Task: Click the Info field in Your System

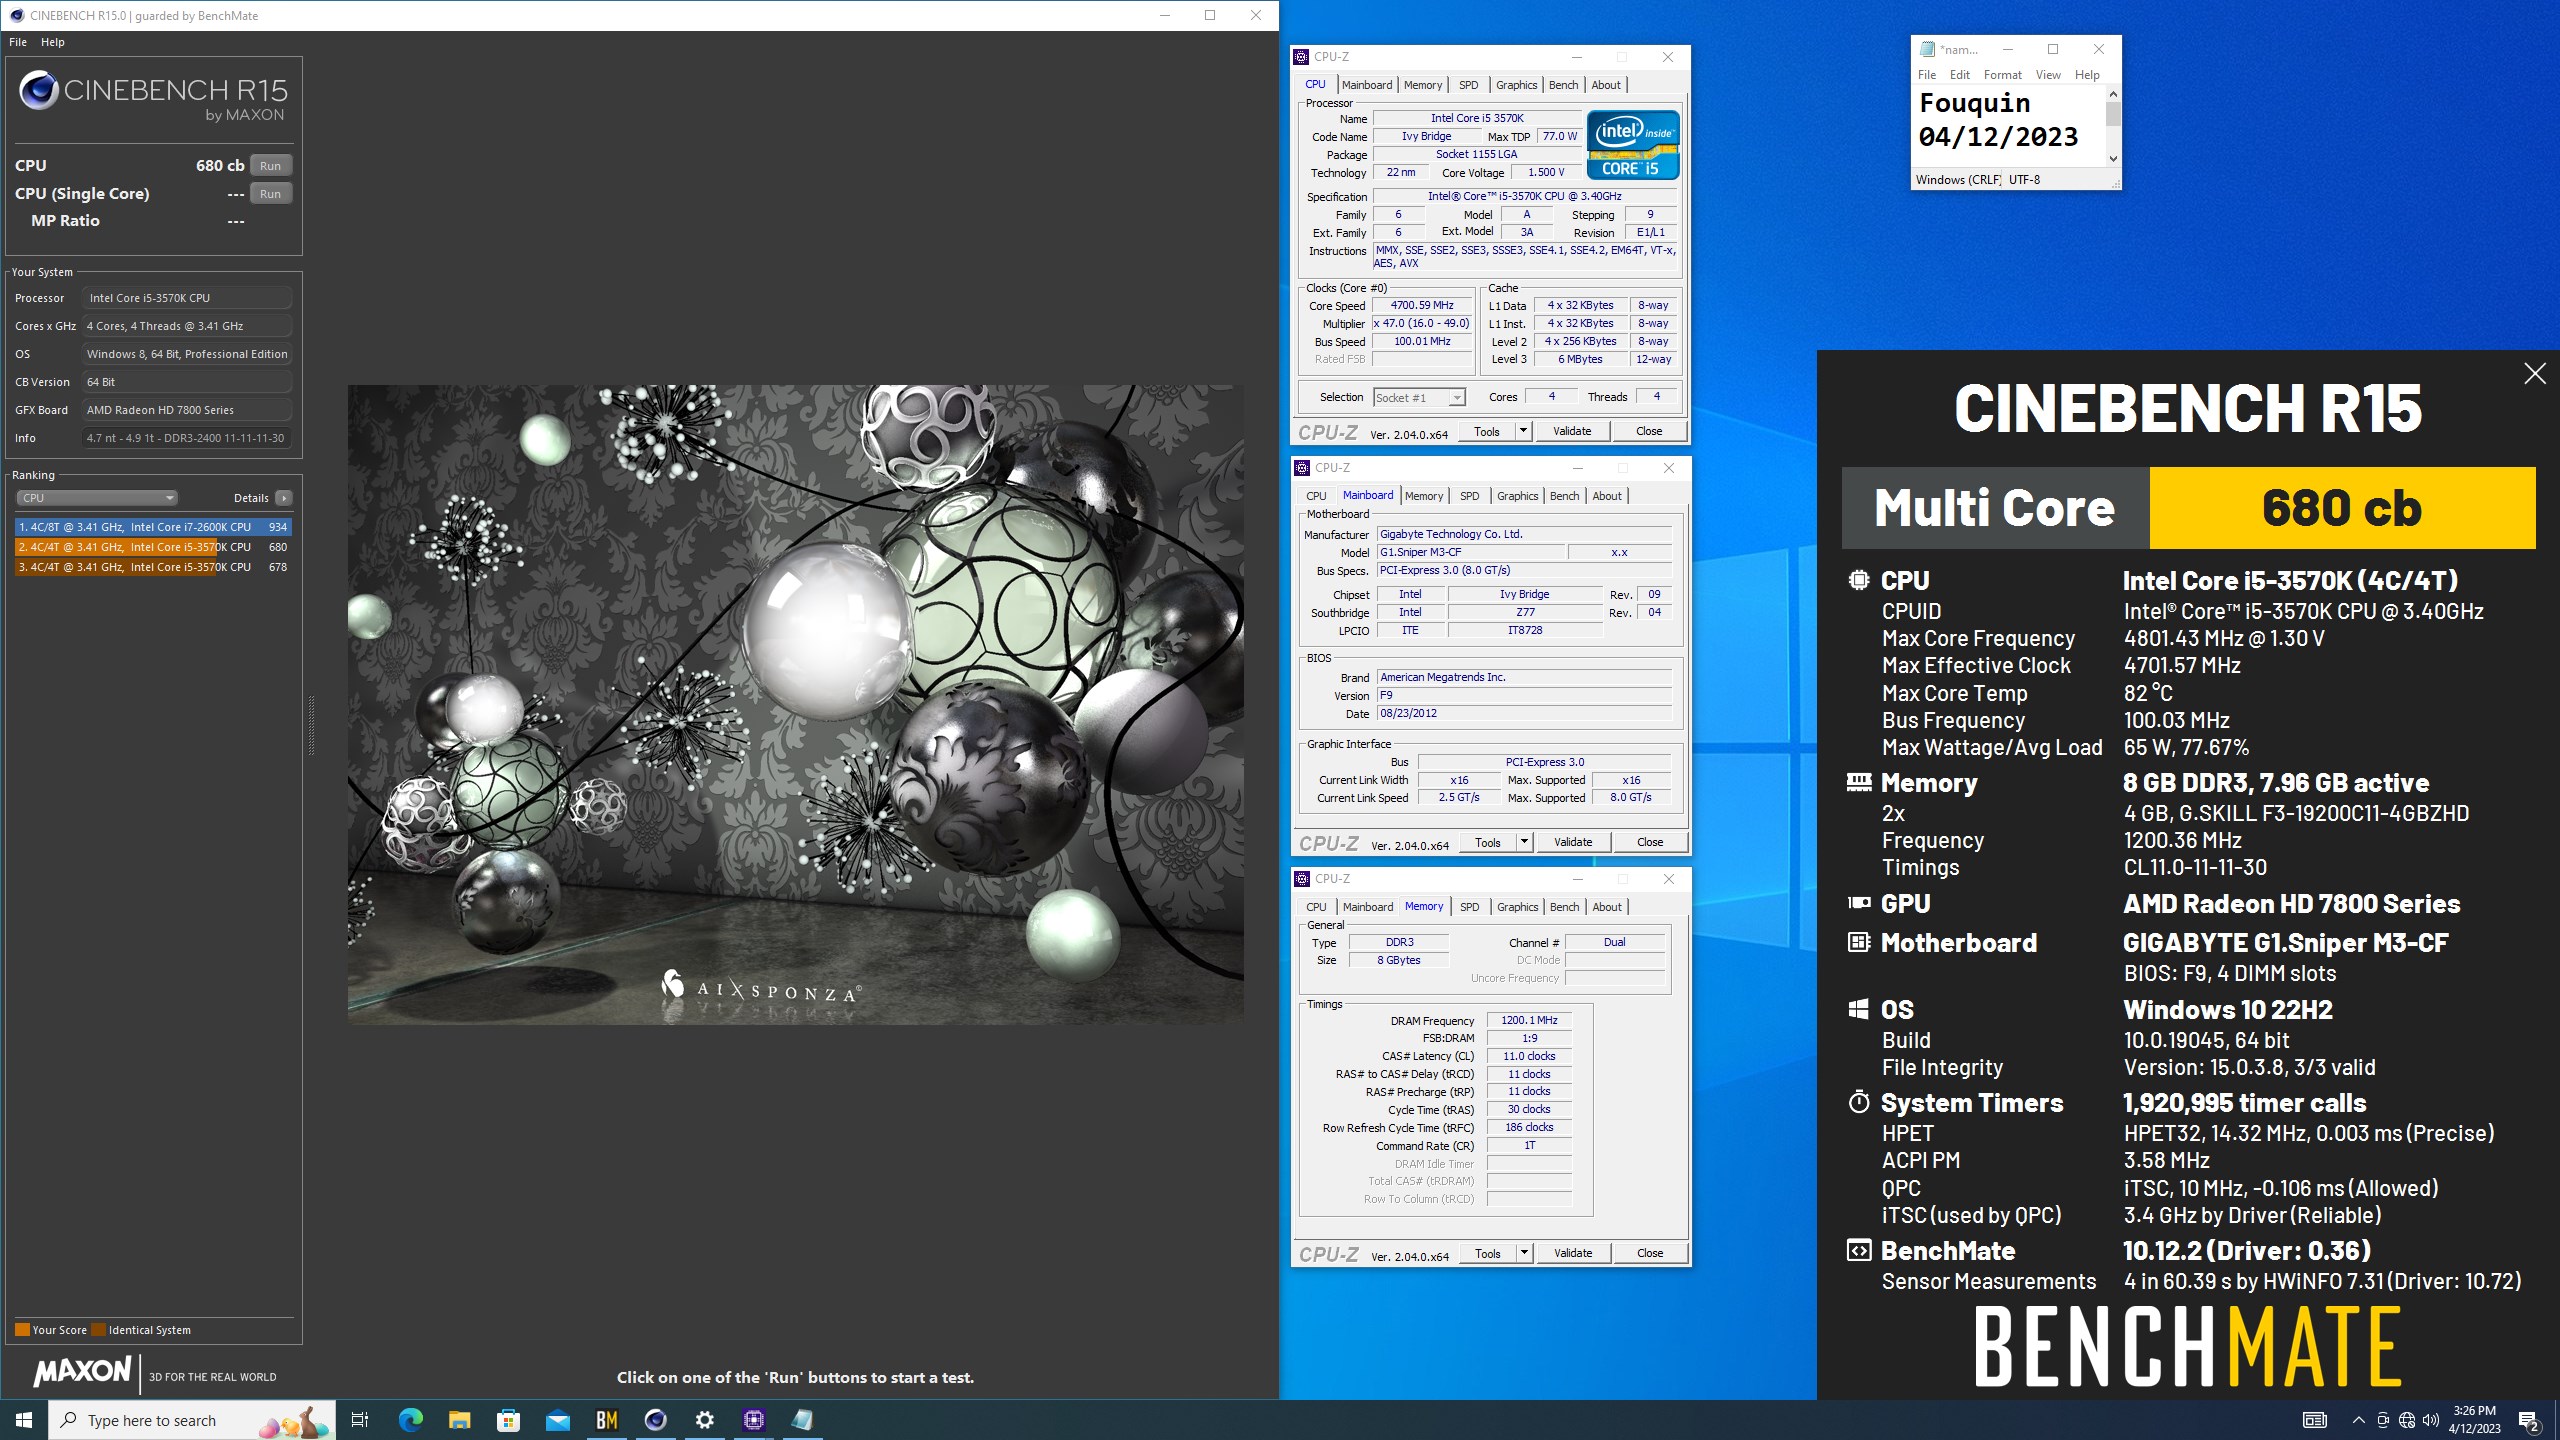Action: [187, 438]
